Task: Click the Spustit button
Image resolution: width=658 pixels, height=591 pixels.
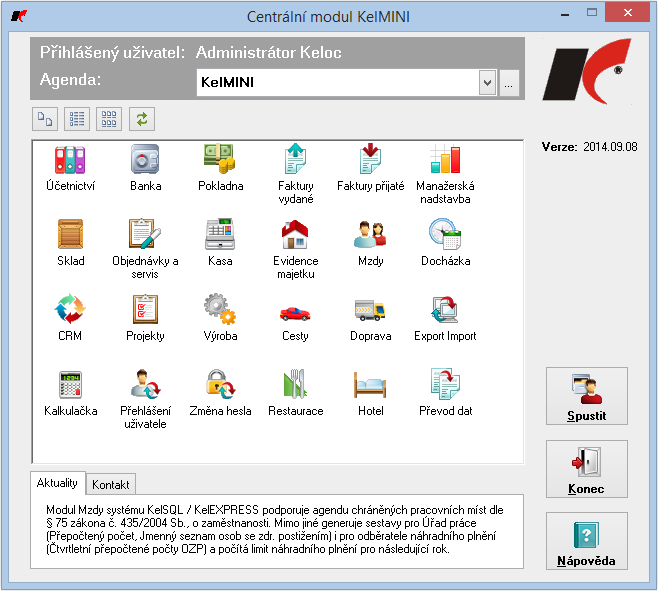Action: point(587,396)
